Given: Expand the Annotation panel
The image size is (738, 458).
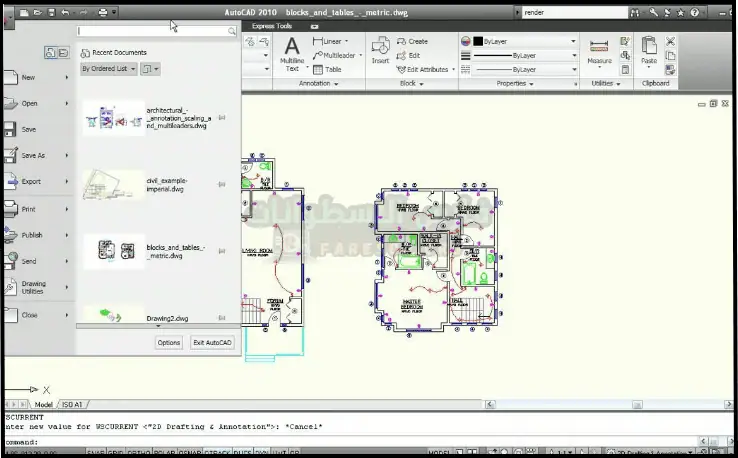Looking at the screenshot, I should (321, 84).
